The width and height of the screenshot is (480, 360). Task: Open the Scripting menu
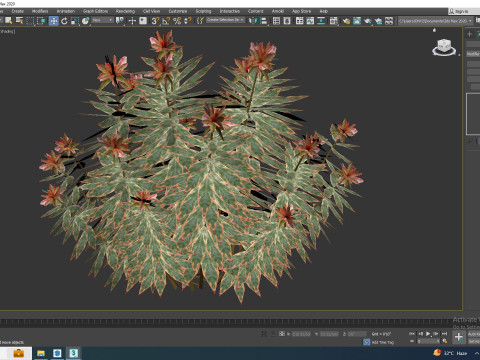pyautogui.click(x=203, y=11)
